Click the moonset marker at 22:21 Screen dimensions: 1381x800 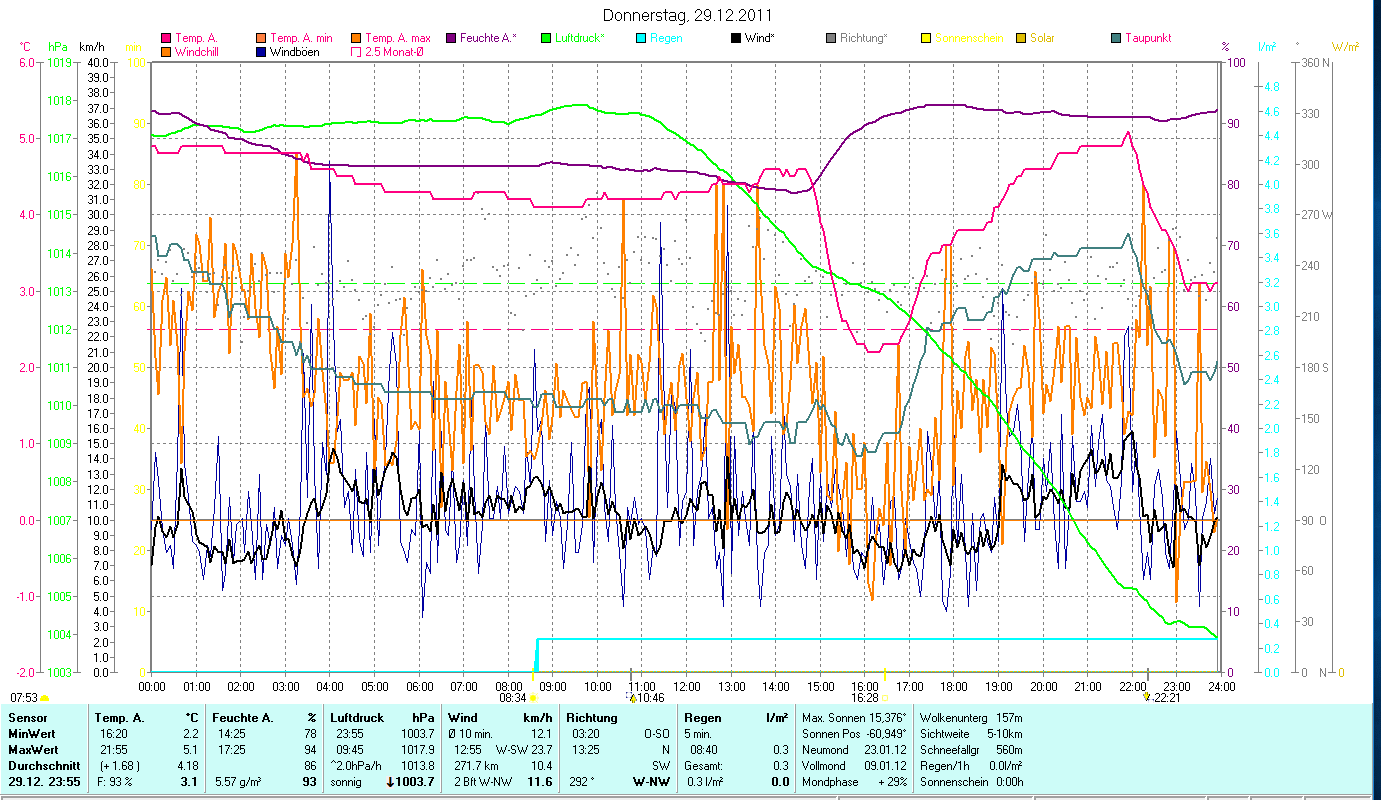pyautogui.click(x=1147, y=697)
